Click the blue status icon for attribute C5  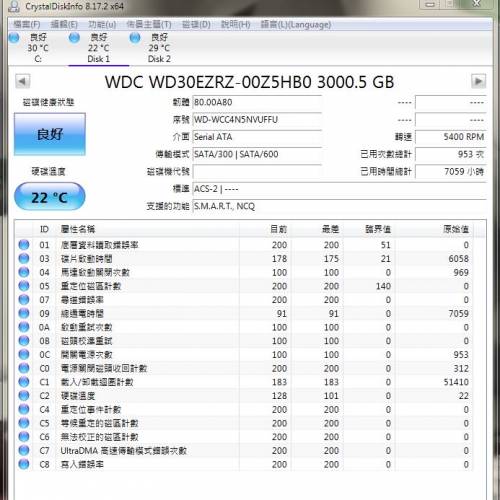tap(24, 423)
